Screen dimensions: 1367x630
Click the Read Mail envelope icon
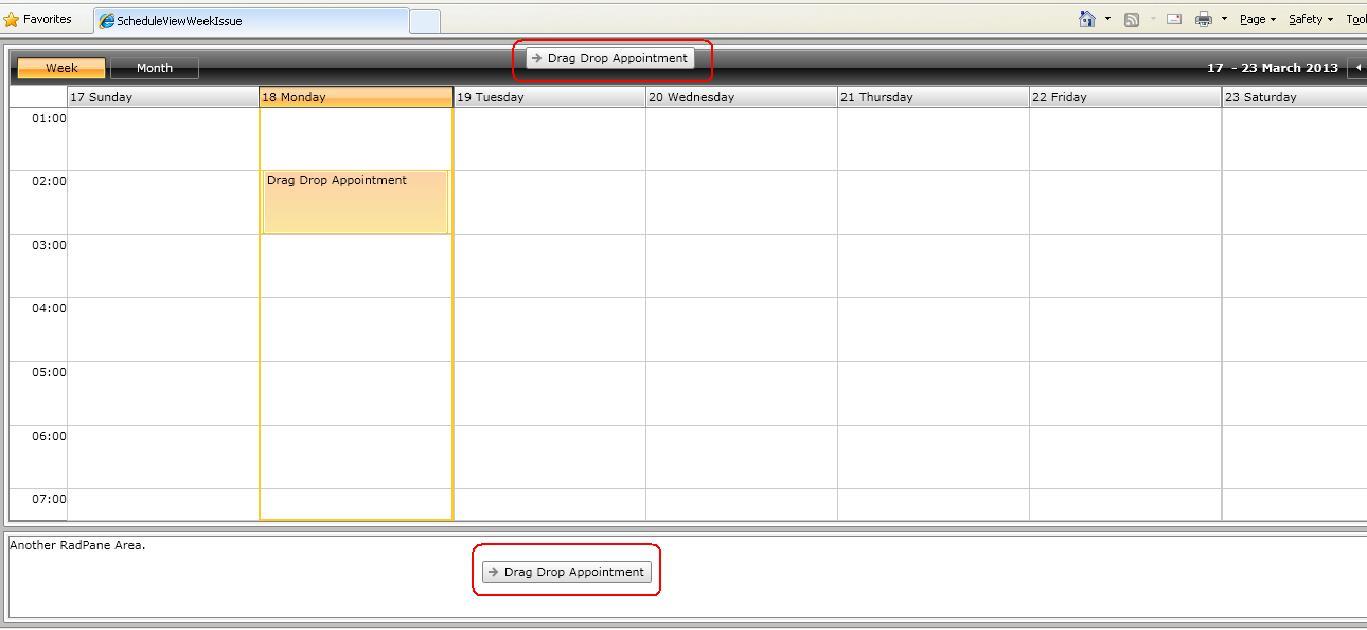(x=1174, y=19)
